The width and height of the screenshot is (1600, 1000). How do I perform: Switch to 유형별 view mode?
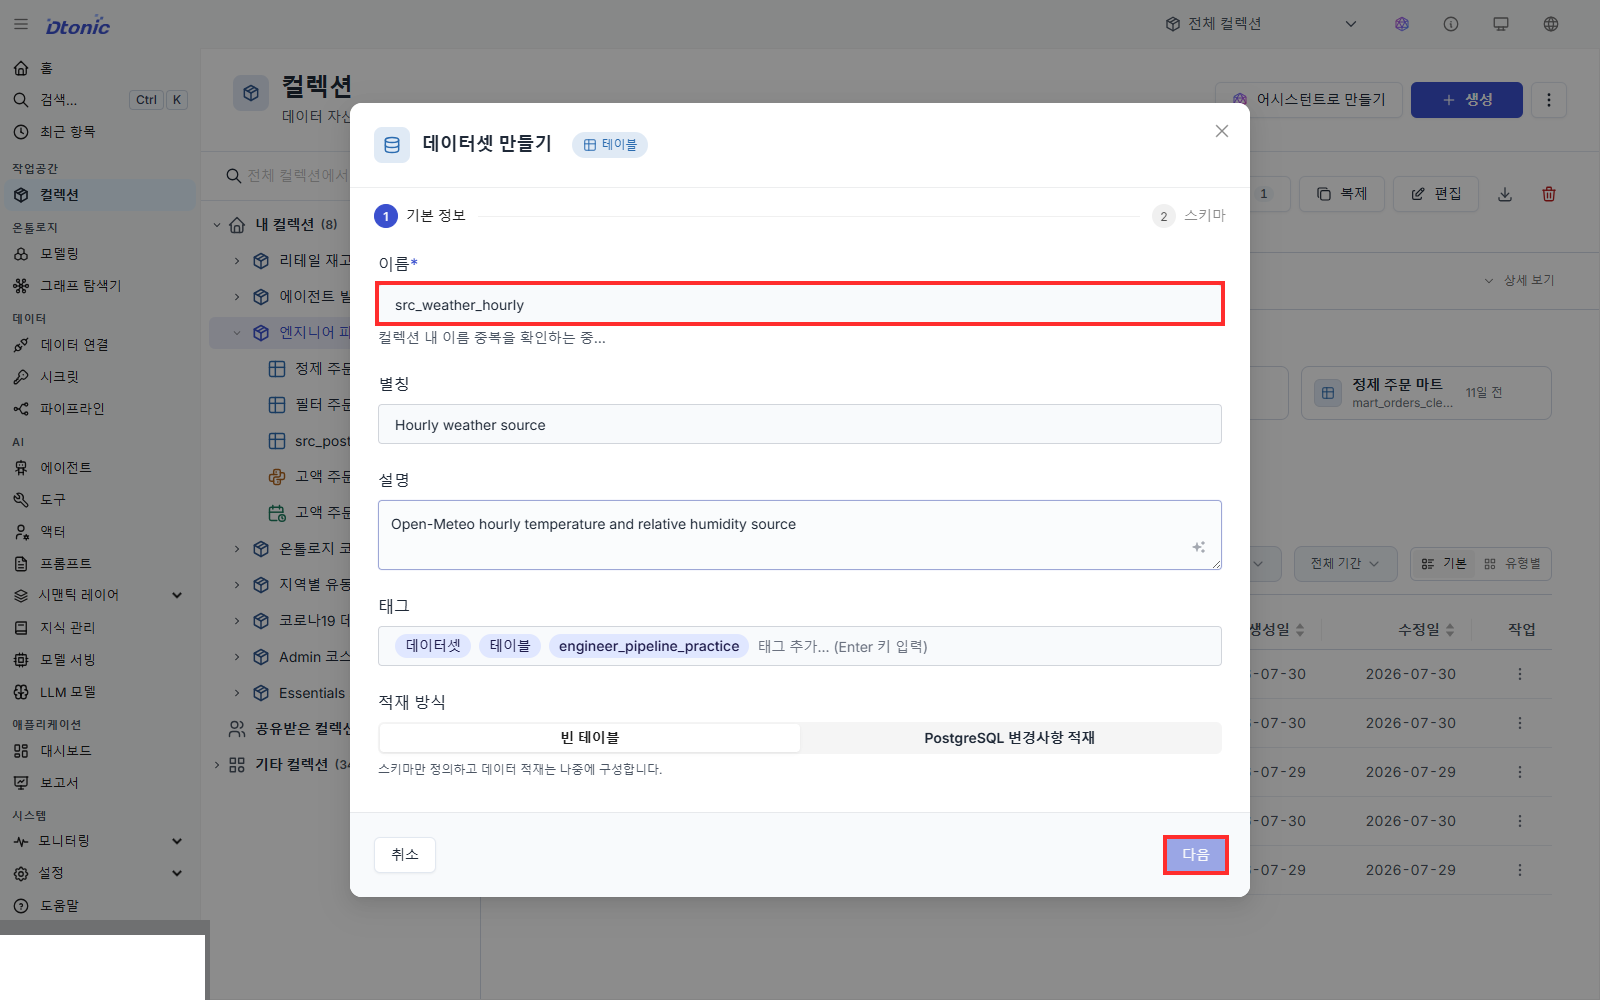click(1512, 564)
